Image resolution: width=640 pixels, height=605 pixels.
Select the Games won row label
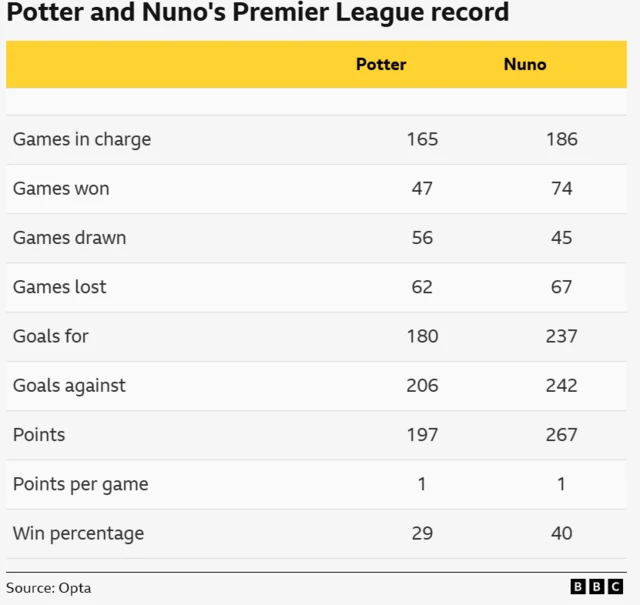click(x=61, y=188)
